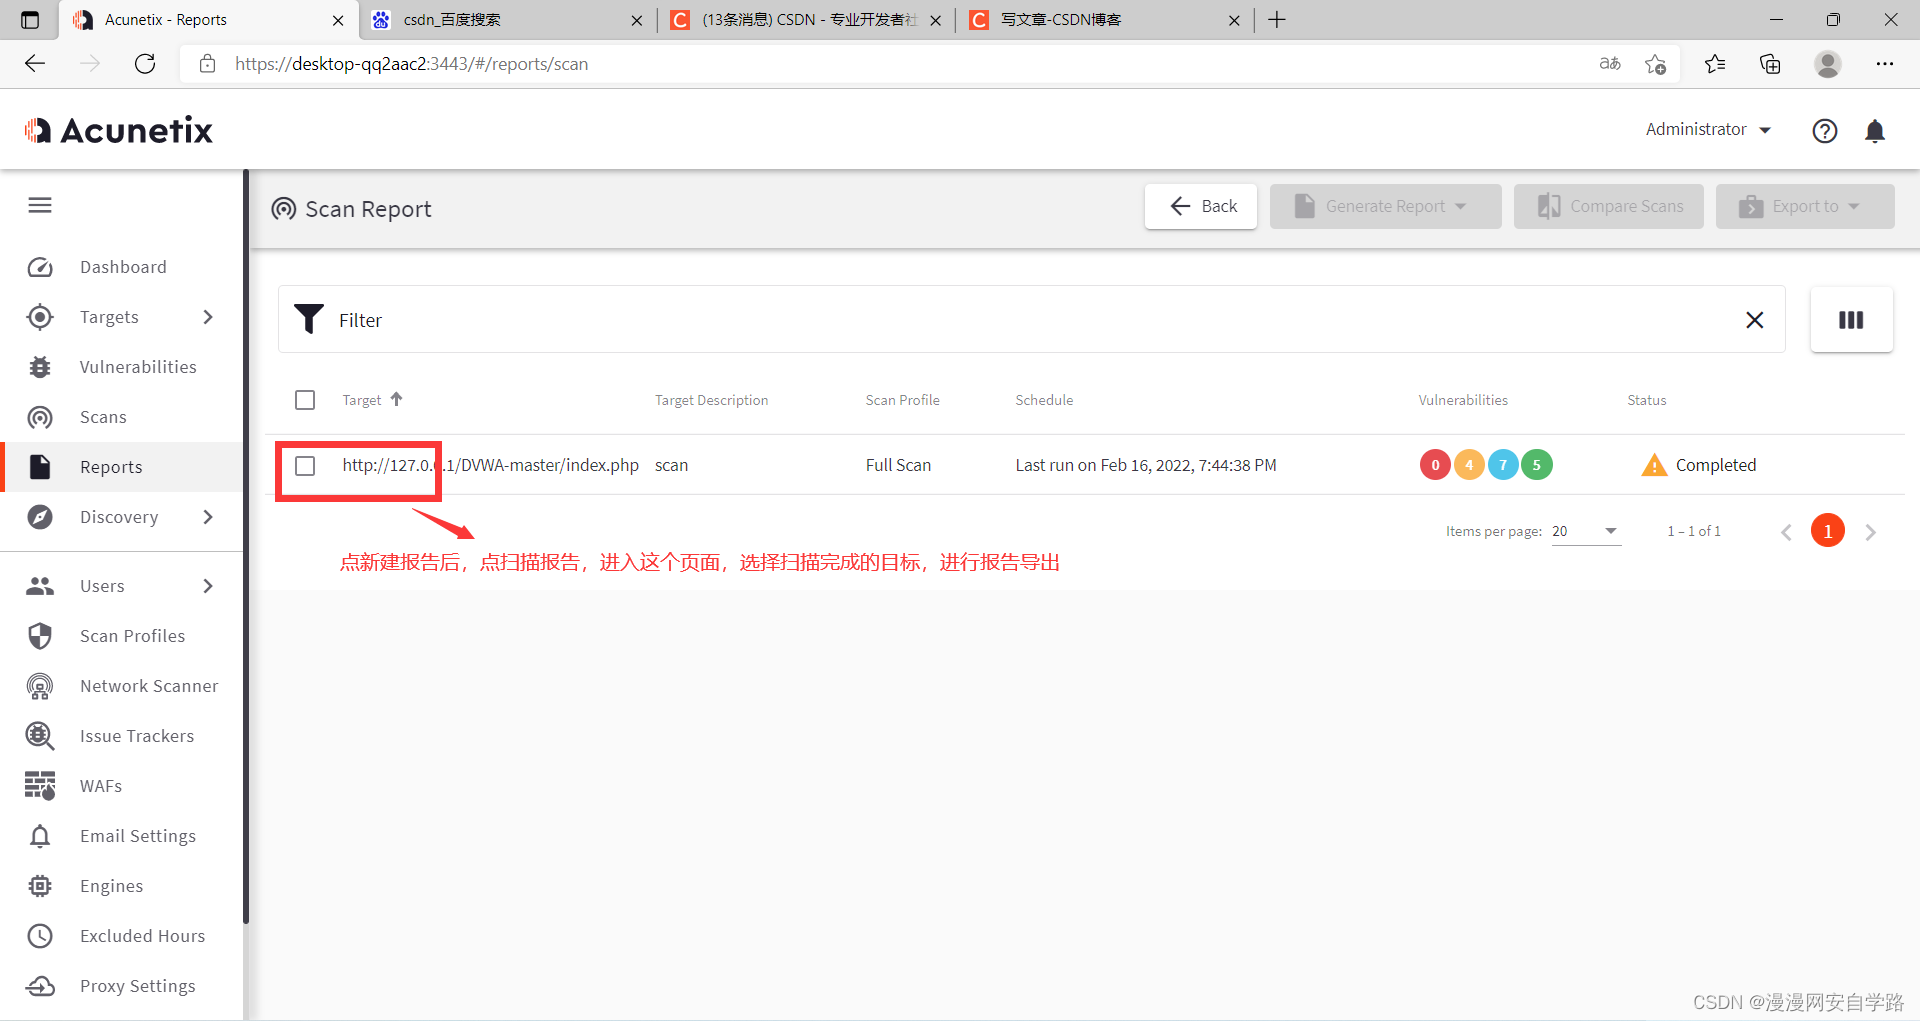Screen dimensions: 1920x1021
Task: Click the Targets crosshair icon
Action: tap(40, 317)
